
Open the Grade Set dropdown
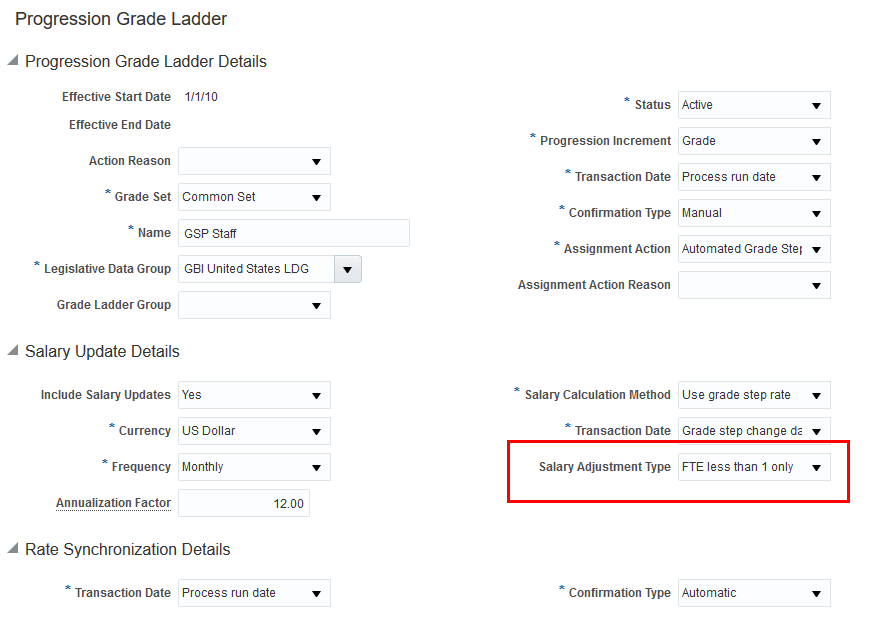pyautogui.click(x=254, y=197)
